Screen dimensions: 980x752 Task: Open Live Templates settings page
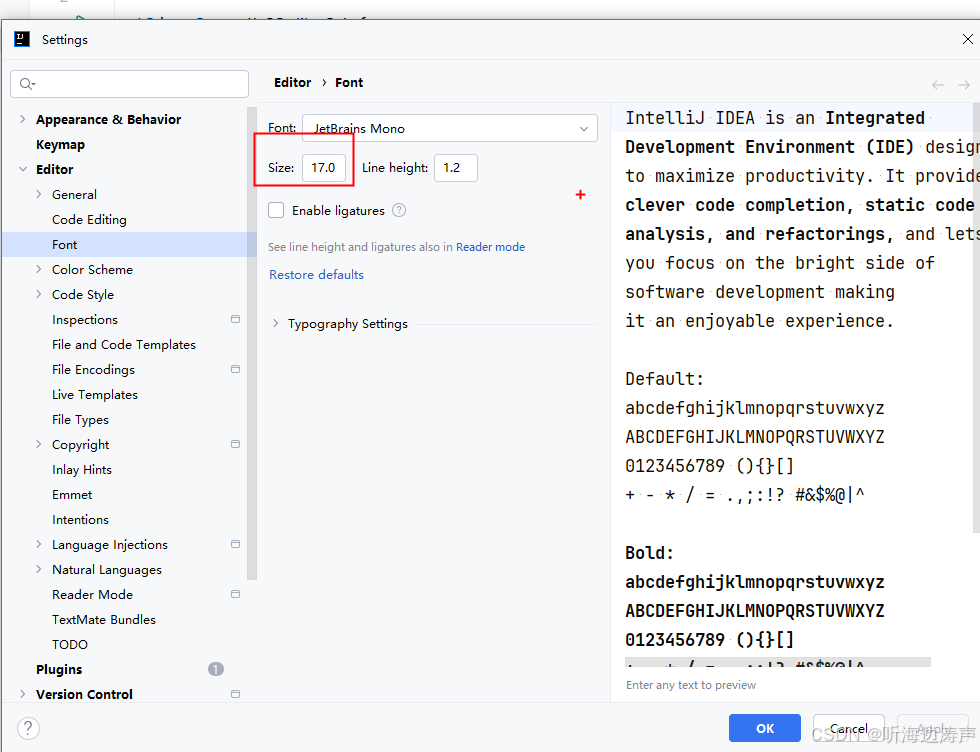pos(95,394)
